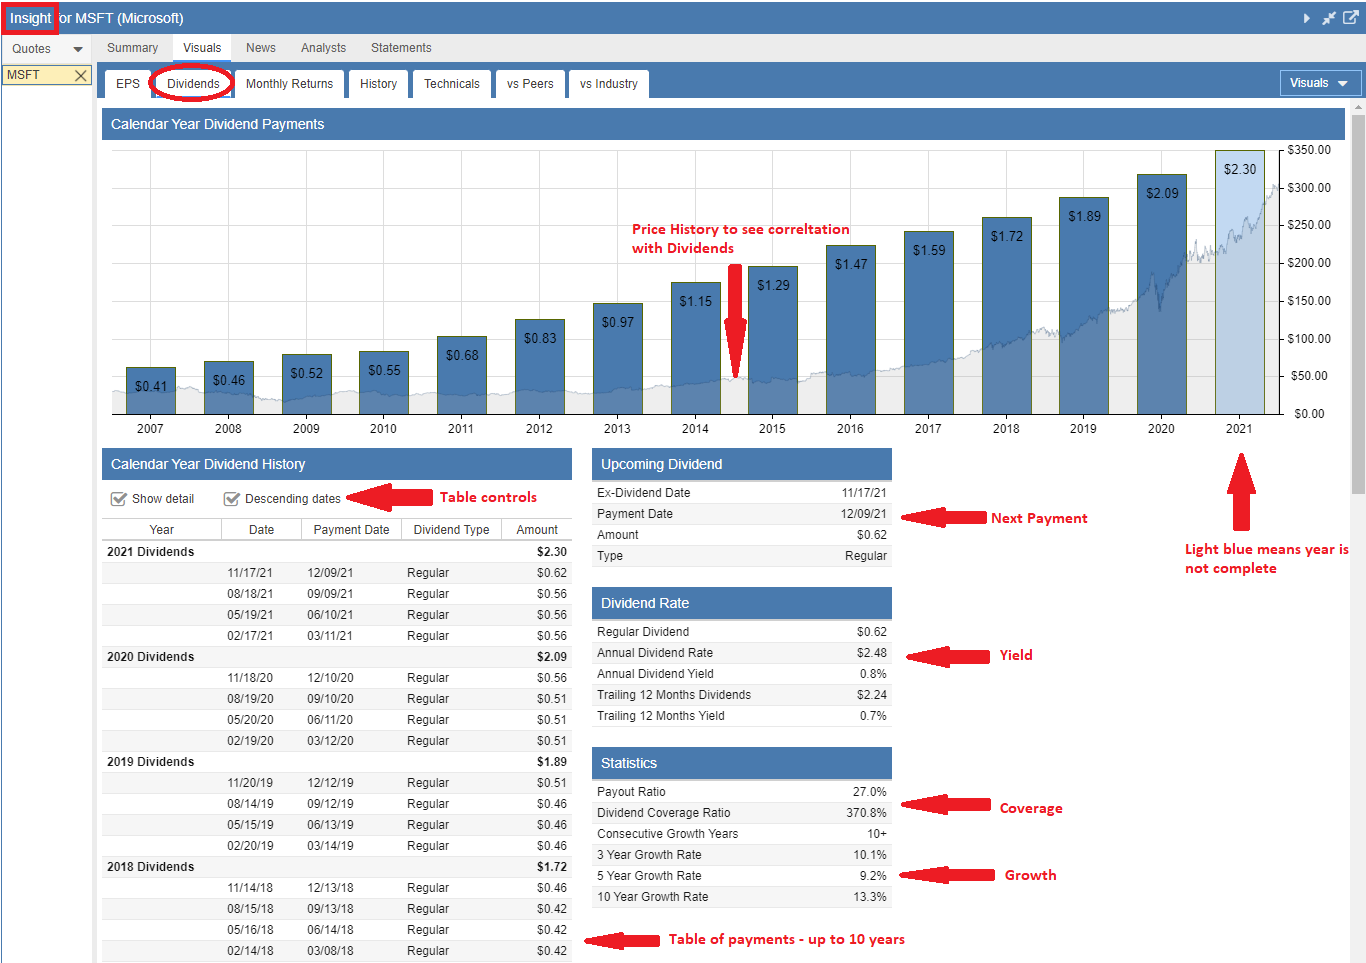1366x963 pixels.
Task: Click the Payment Date column header
Action: pos(351,530)
